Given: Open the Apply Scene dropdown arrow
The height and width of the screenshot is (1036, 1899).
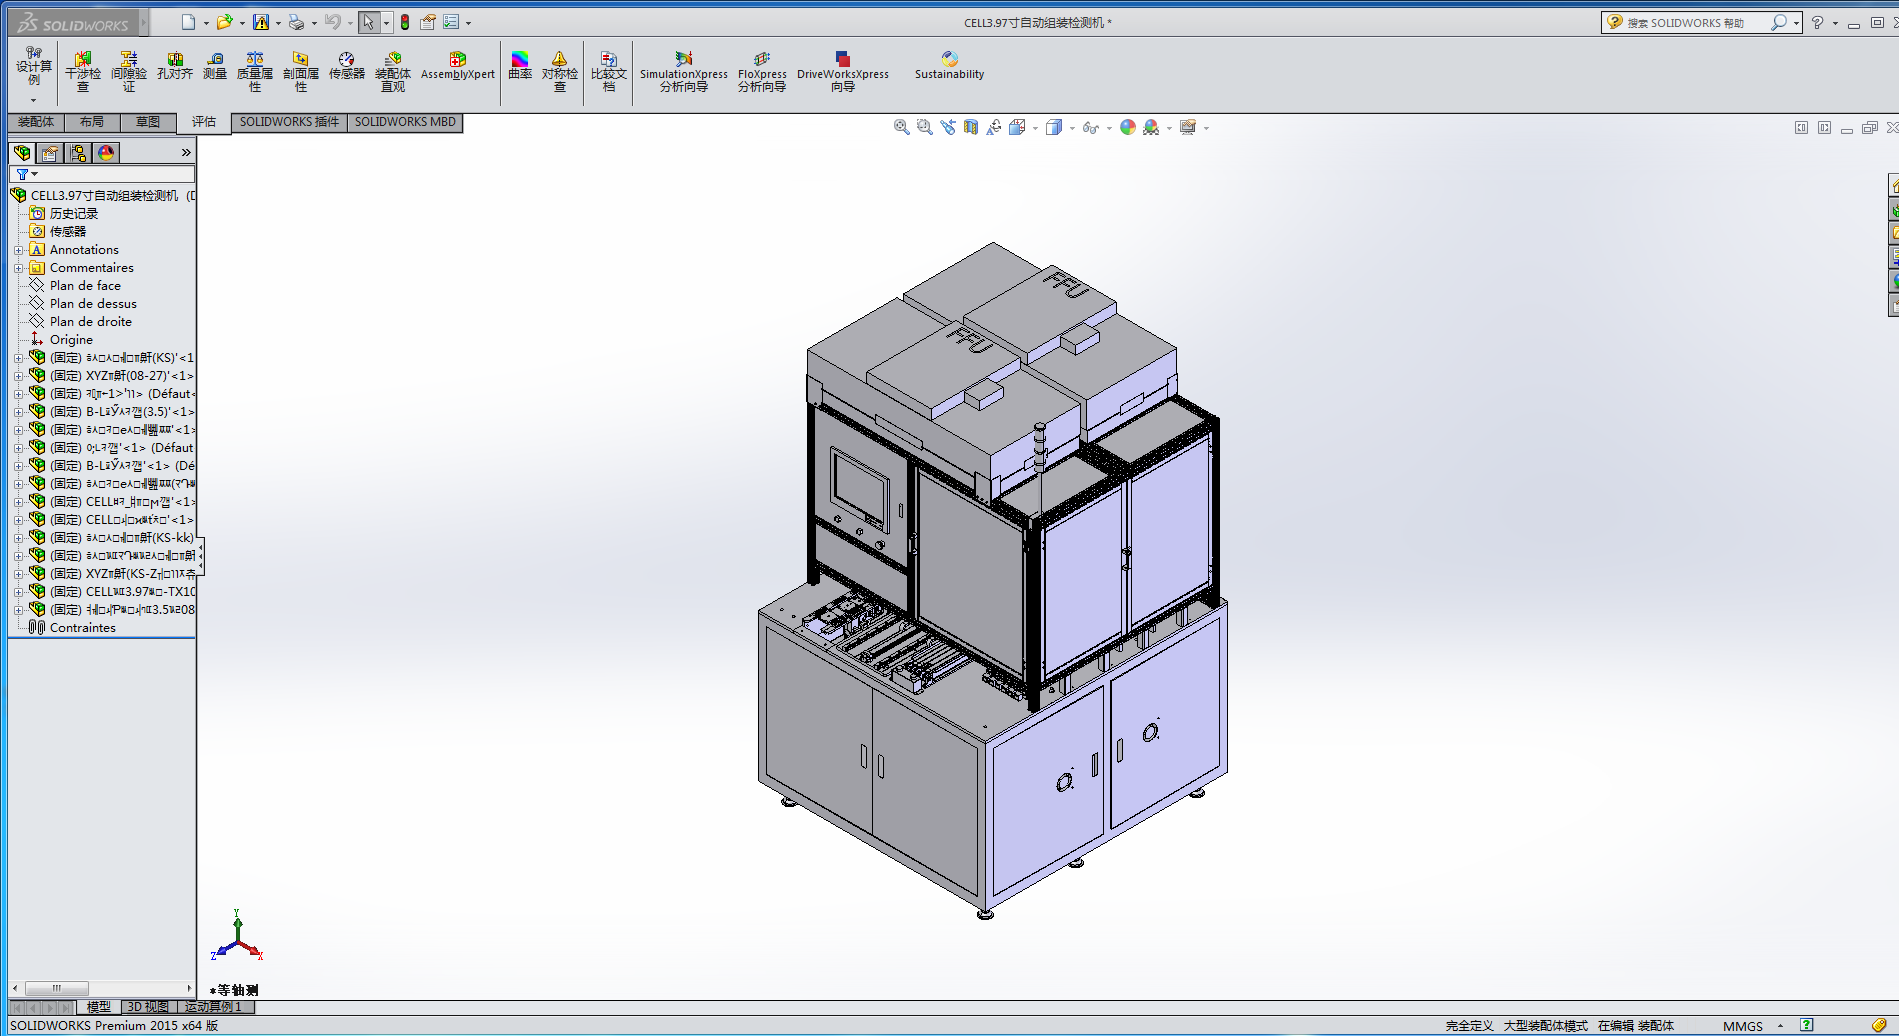Looking at the screenshot, I should pos(1169,128).
